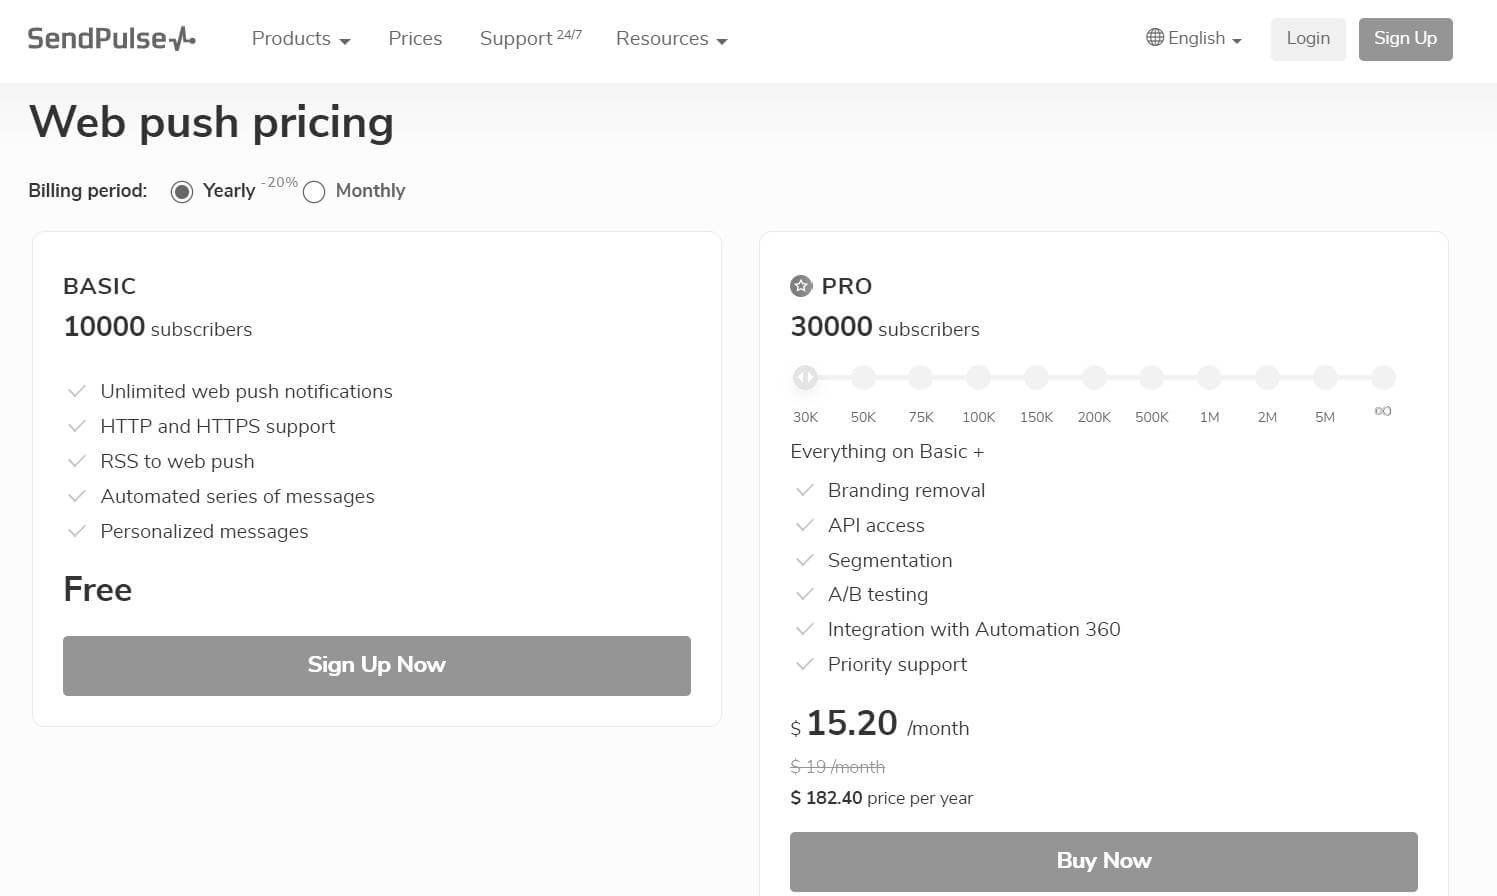Image resolution: width=1497 pixels, height=896 pixels.
Task: Click checkmark beside Priority support
Action: [804, 664]
